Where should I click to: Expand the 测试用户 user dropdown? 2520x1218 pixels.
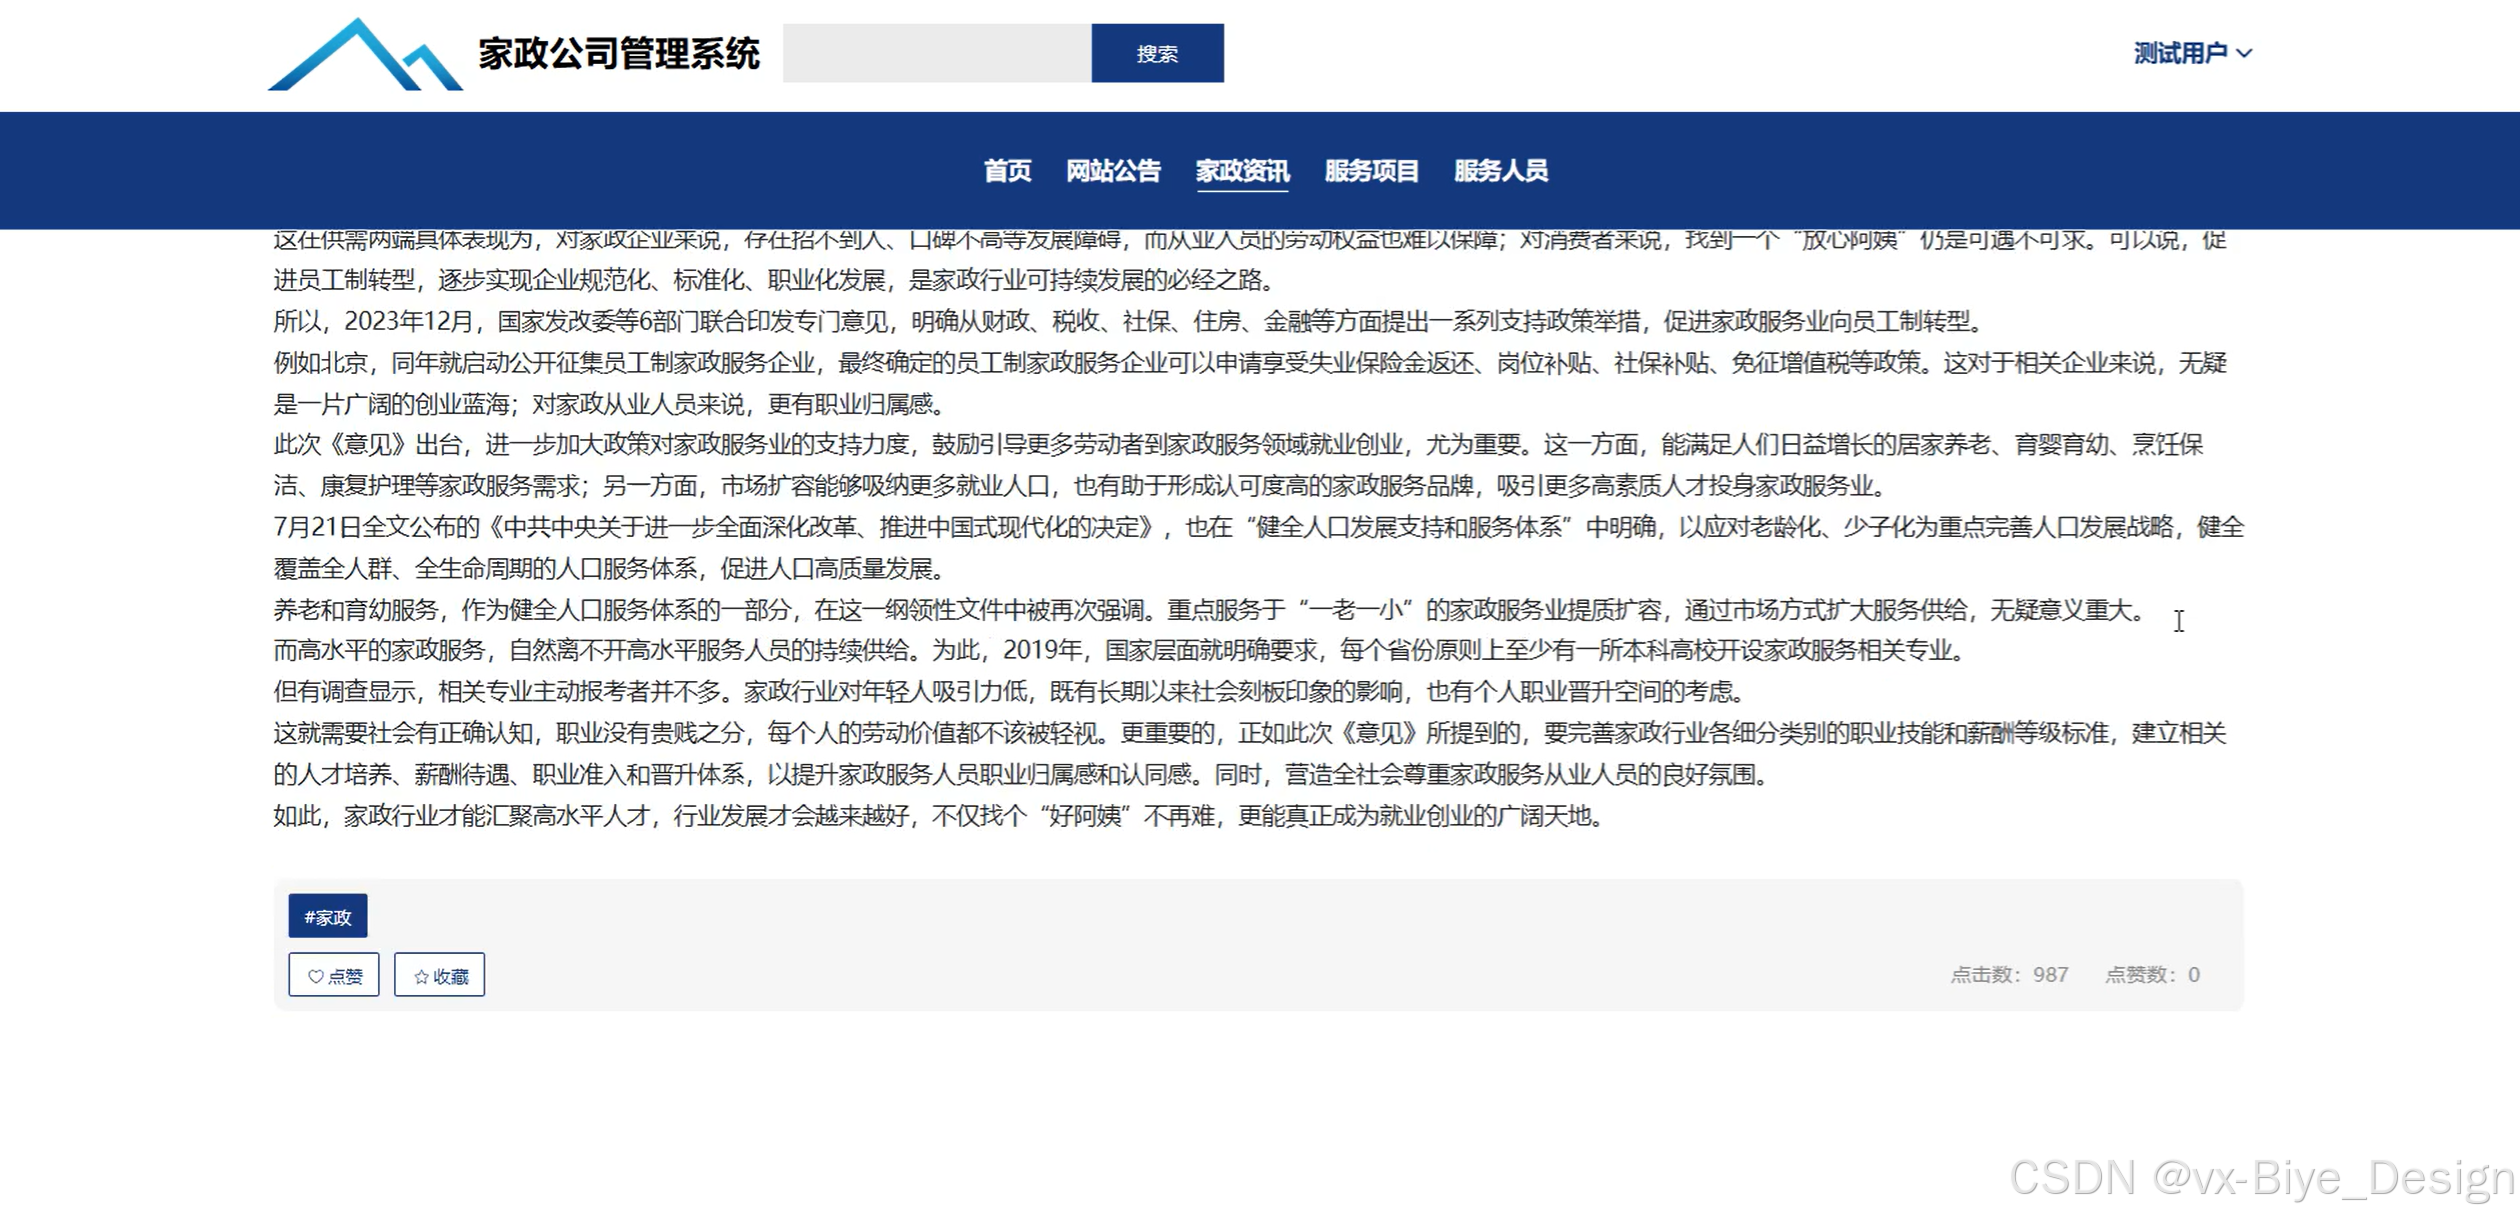coord(2191,53)
